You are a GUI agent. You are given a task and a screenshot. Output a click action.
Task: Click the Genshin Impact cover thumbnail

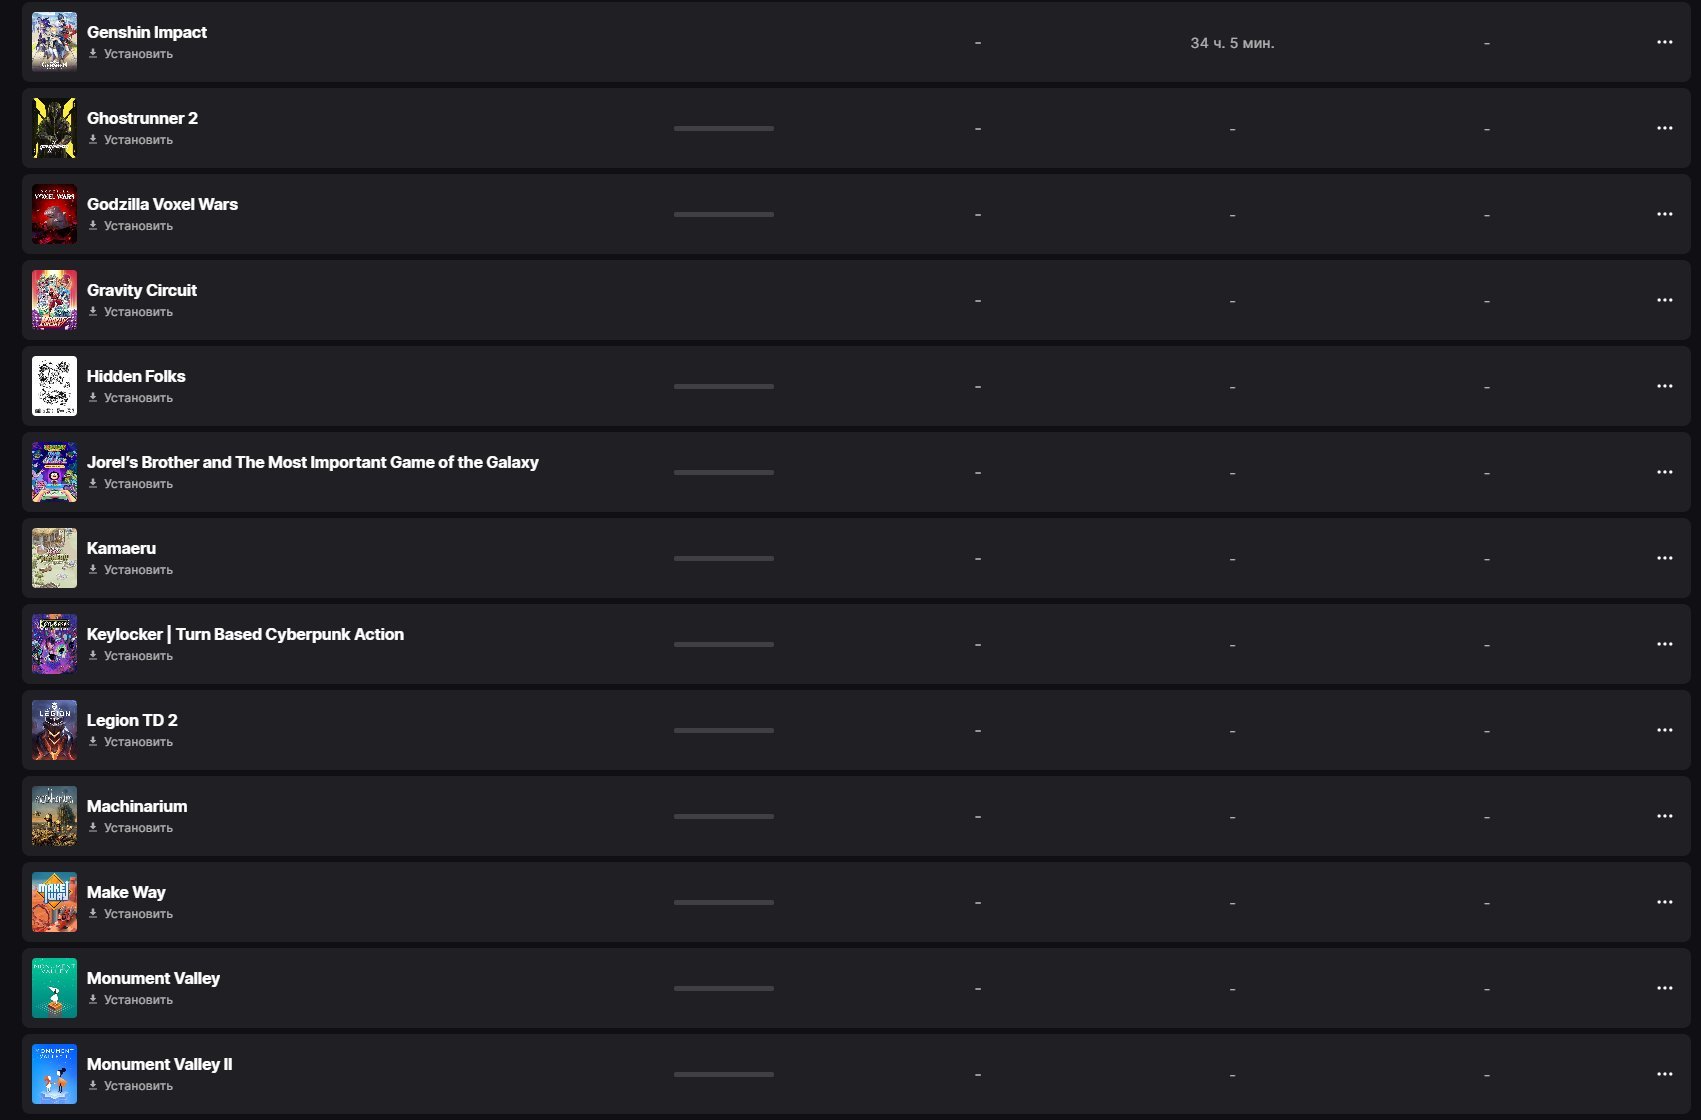pos(54,42)
